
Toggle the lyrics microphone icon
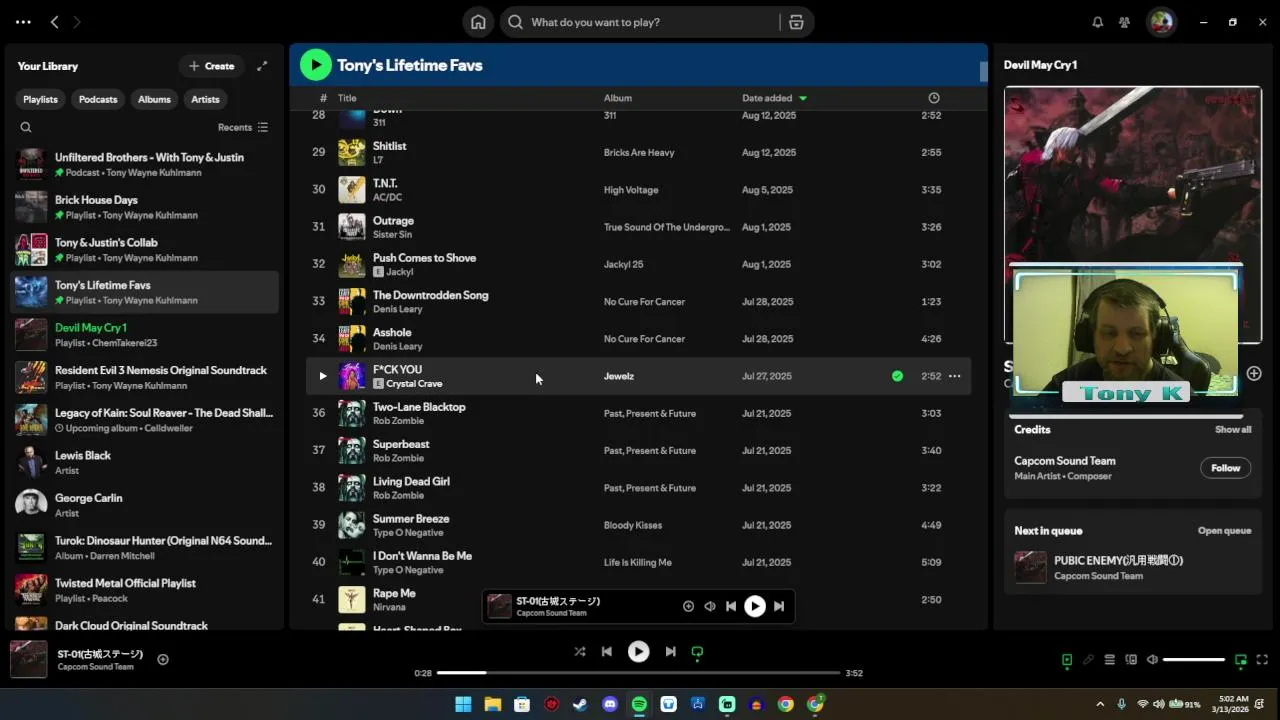point(1087,660)
